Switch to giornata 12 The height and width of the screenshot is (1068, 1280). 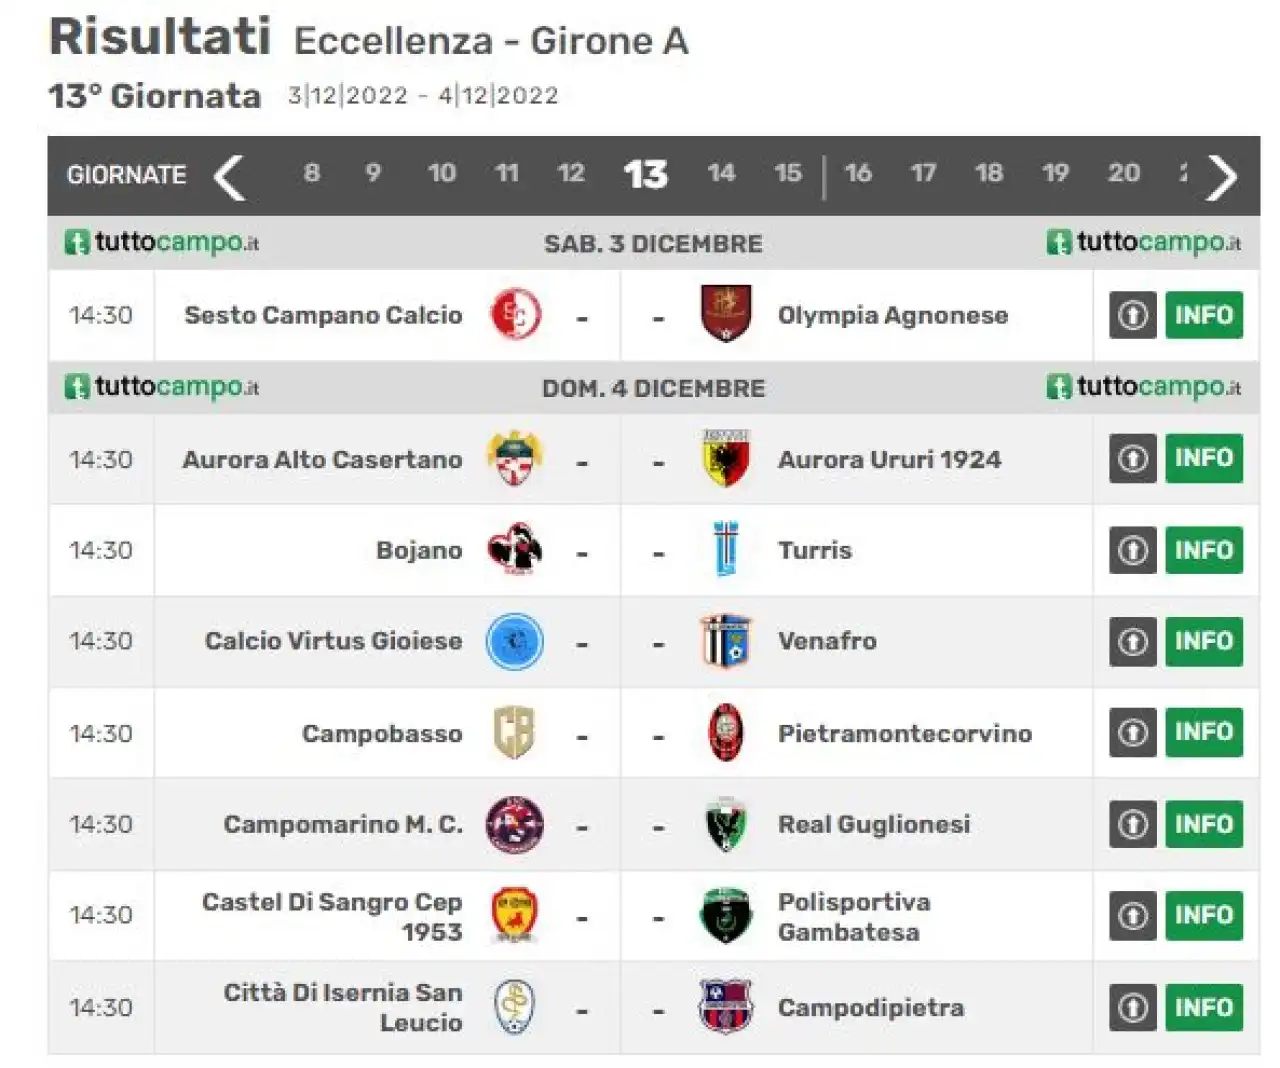coord(571,173)
